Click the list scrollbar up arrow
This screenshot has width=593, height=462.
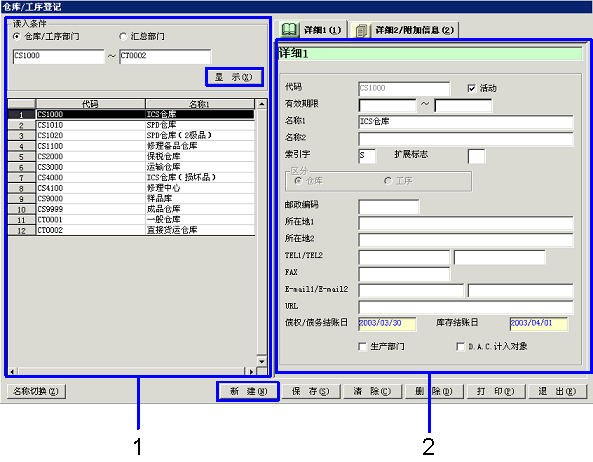pyautogui.click(x=262, y=104)
